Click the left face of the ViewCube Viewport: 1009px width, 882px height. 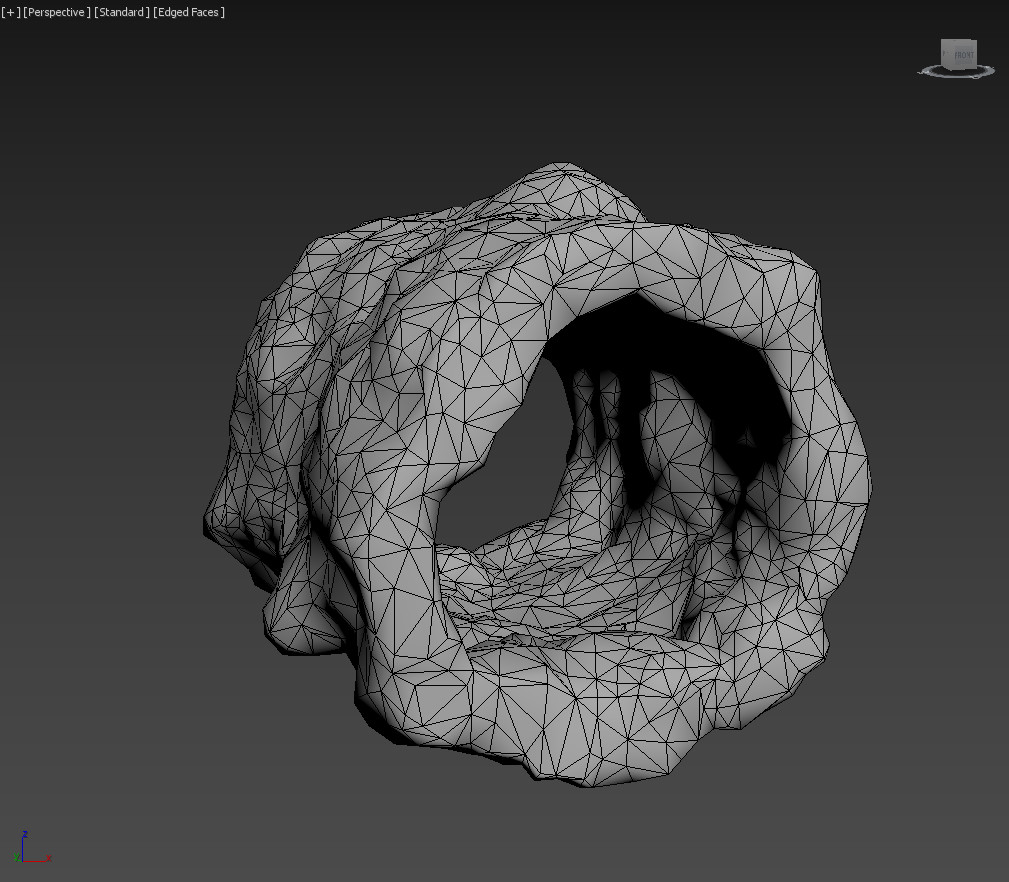pos(944,53)
